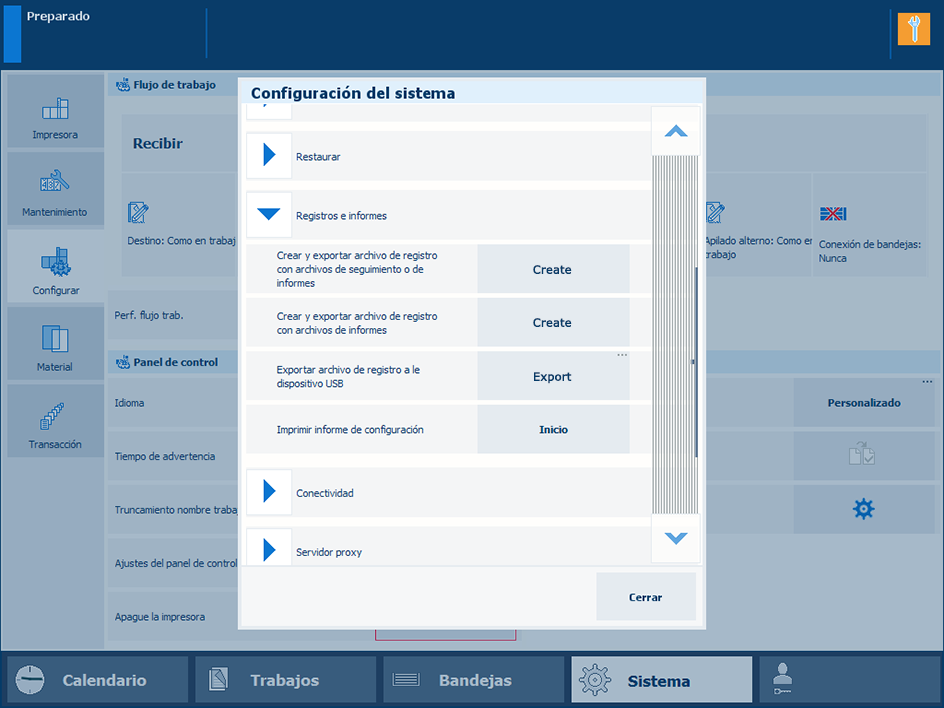
Task: Click the Truncamiento nombre trabajo row
Action: tap(173, 509)
